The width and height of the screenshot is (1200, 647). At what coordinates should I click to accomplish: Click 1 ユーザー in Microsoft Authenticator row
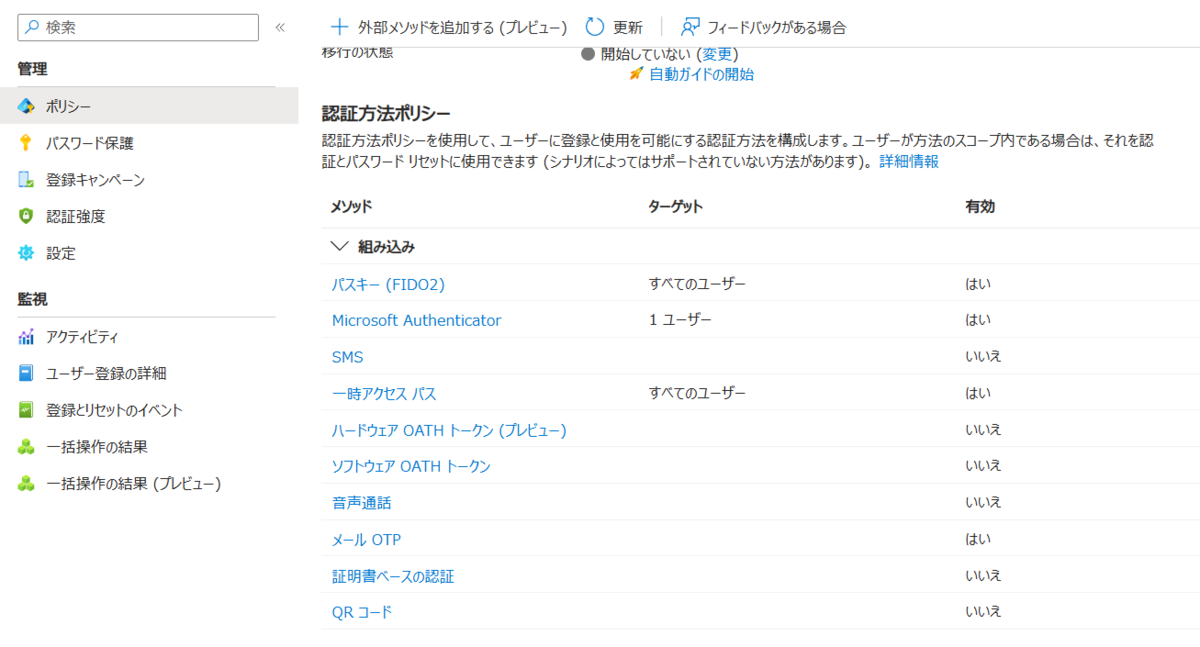680,320
